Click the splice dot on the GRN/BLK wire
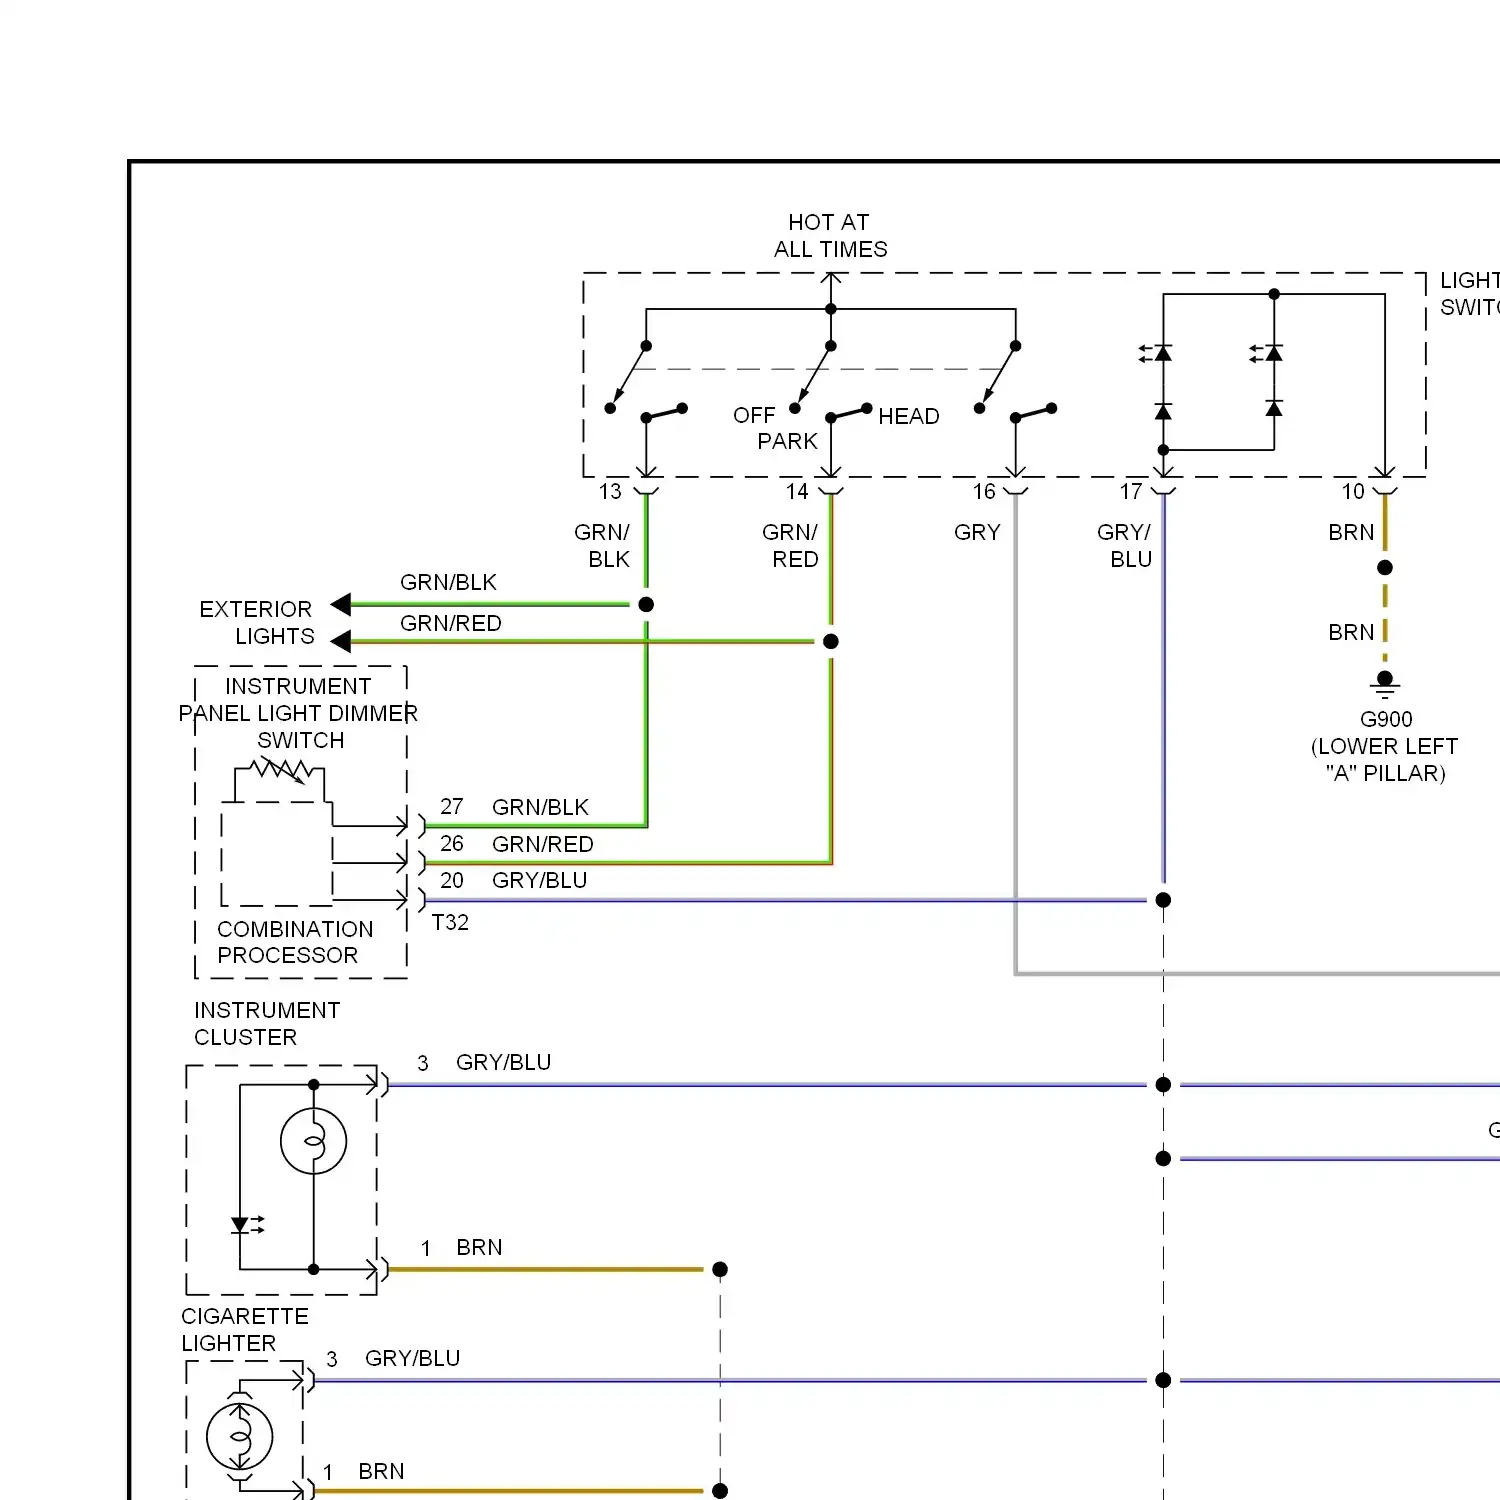 pos(646,604)
